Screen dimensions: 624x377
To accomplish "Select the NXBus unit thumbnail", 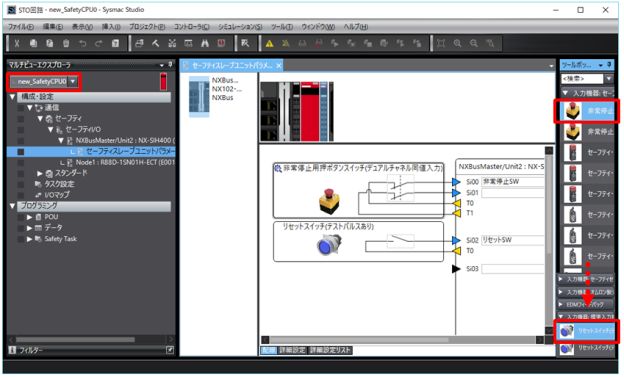I will tap(199, 96).
